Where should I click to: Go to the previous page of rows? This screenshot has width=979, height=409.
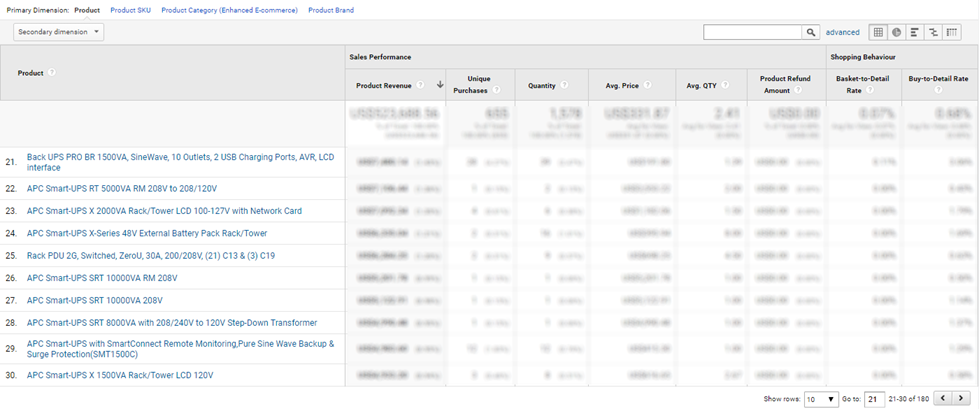click(x=943, y=398)
